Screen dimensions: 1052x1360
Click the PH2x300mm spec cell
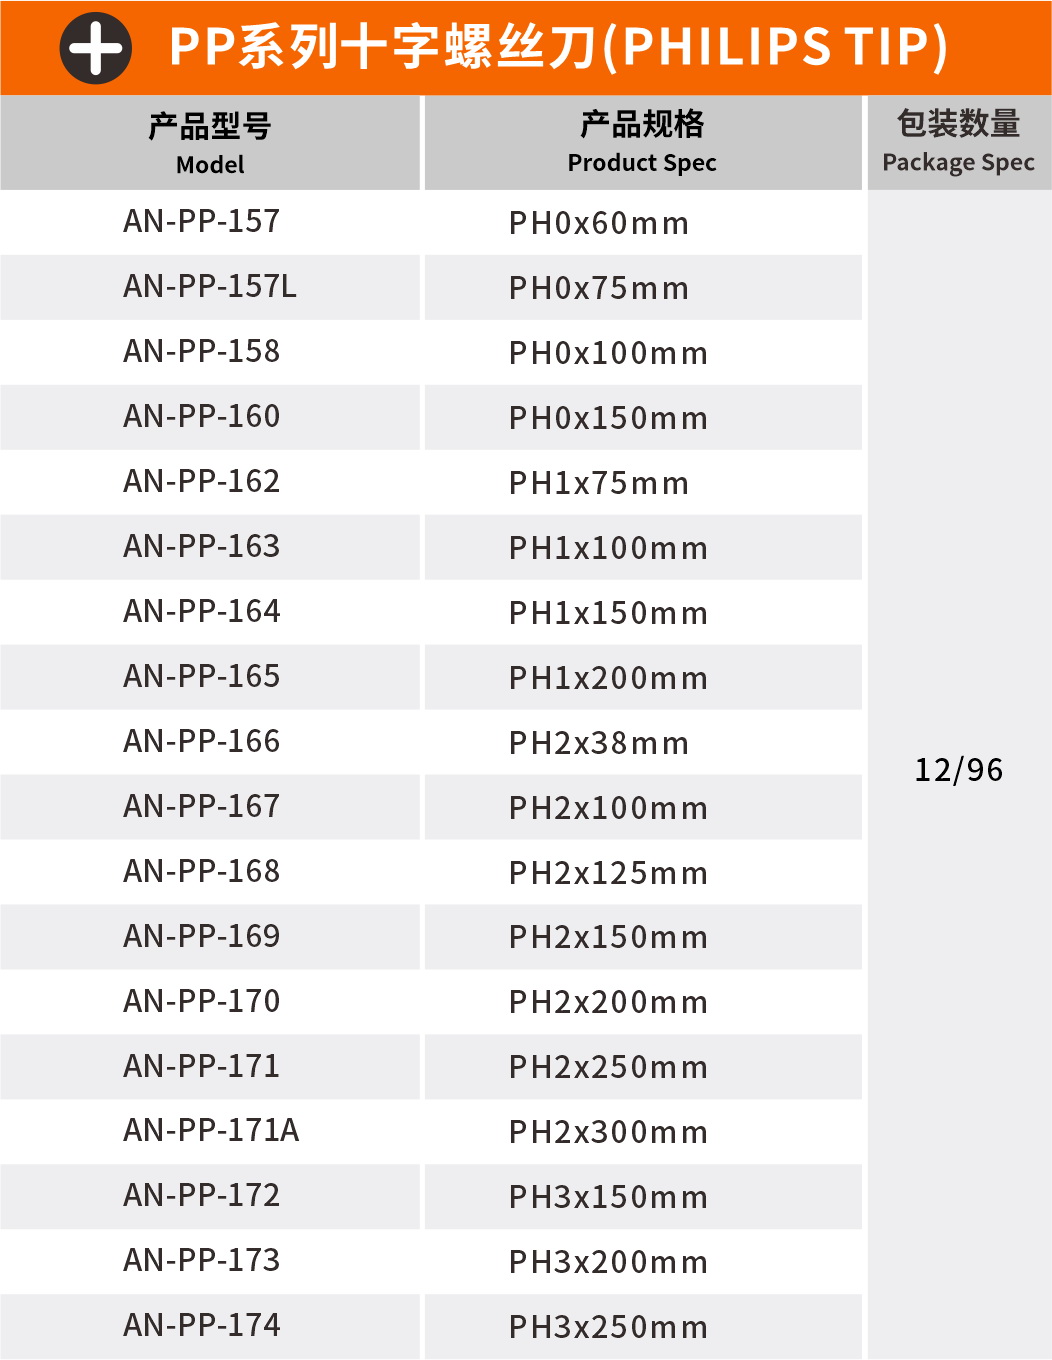click(608, 1132)
